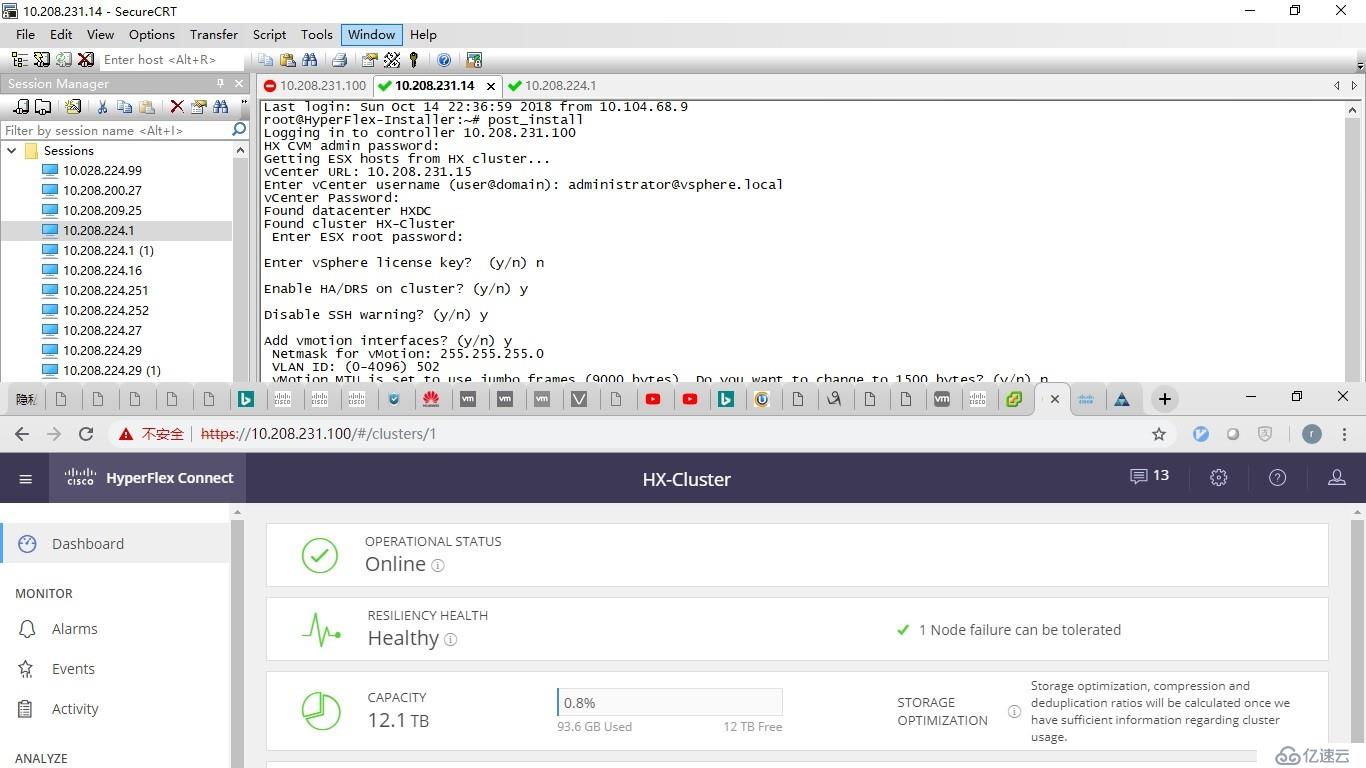Click the Properties icon in Session Manager toolbar
The image size is (1366, 768).
coord(198,106)
